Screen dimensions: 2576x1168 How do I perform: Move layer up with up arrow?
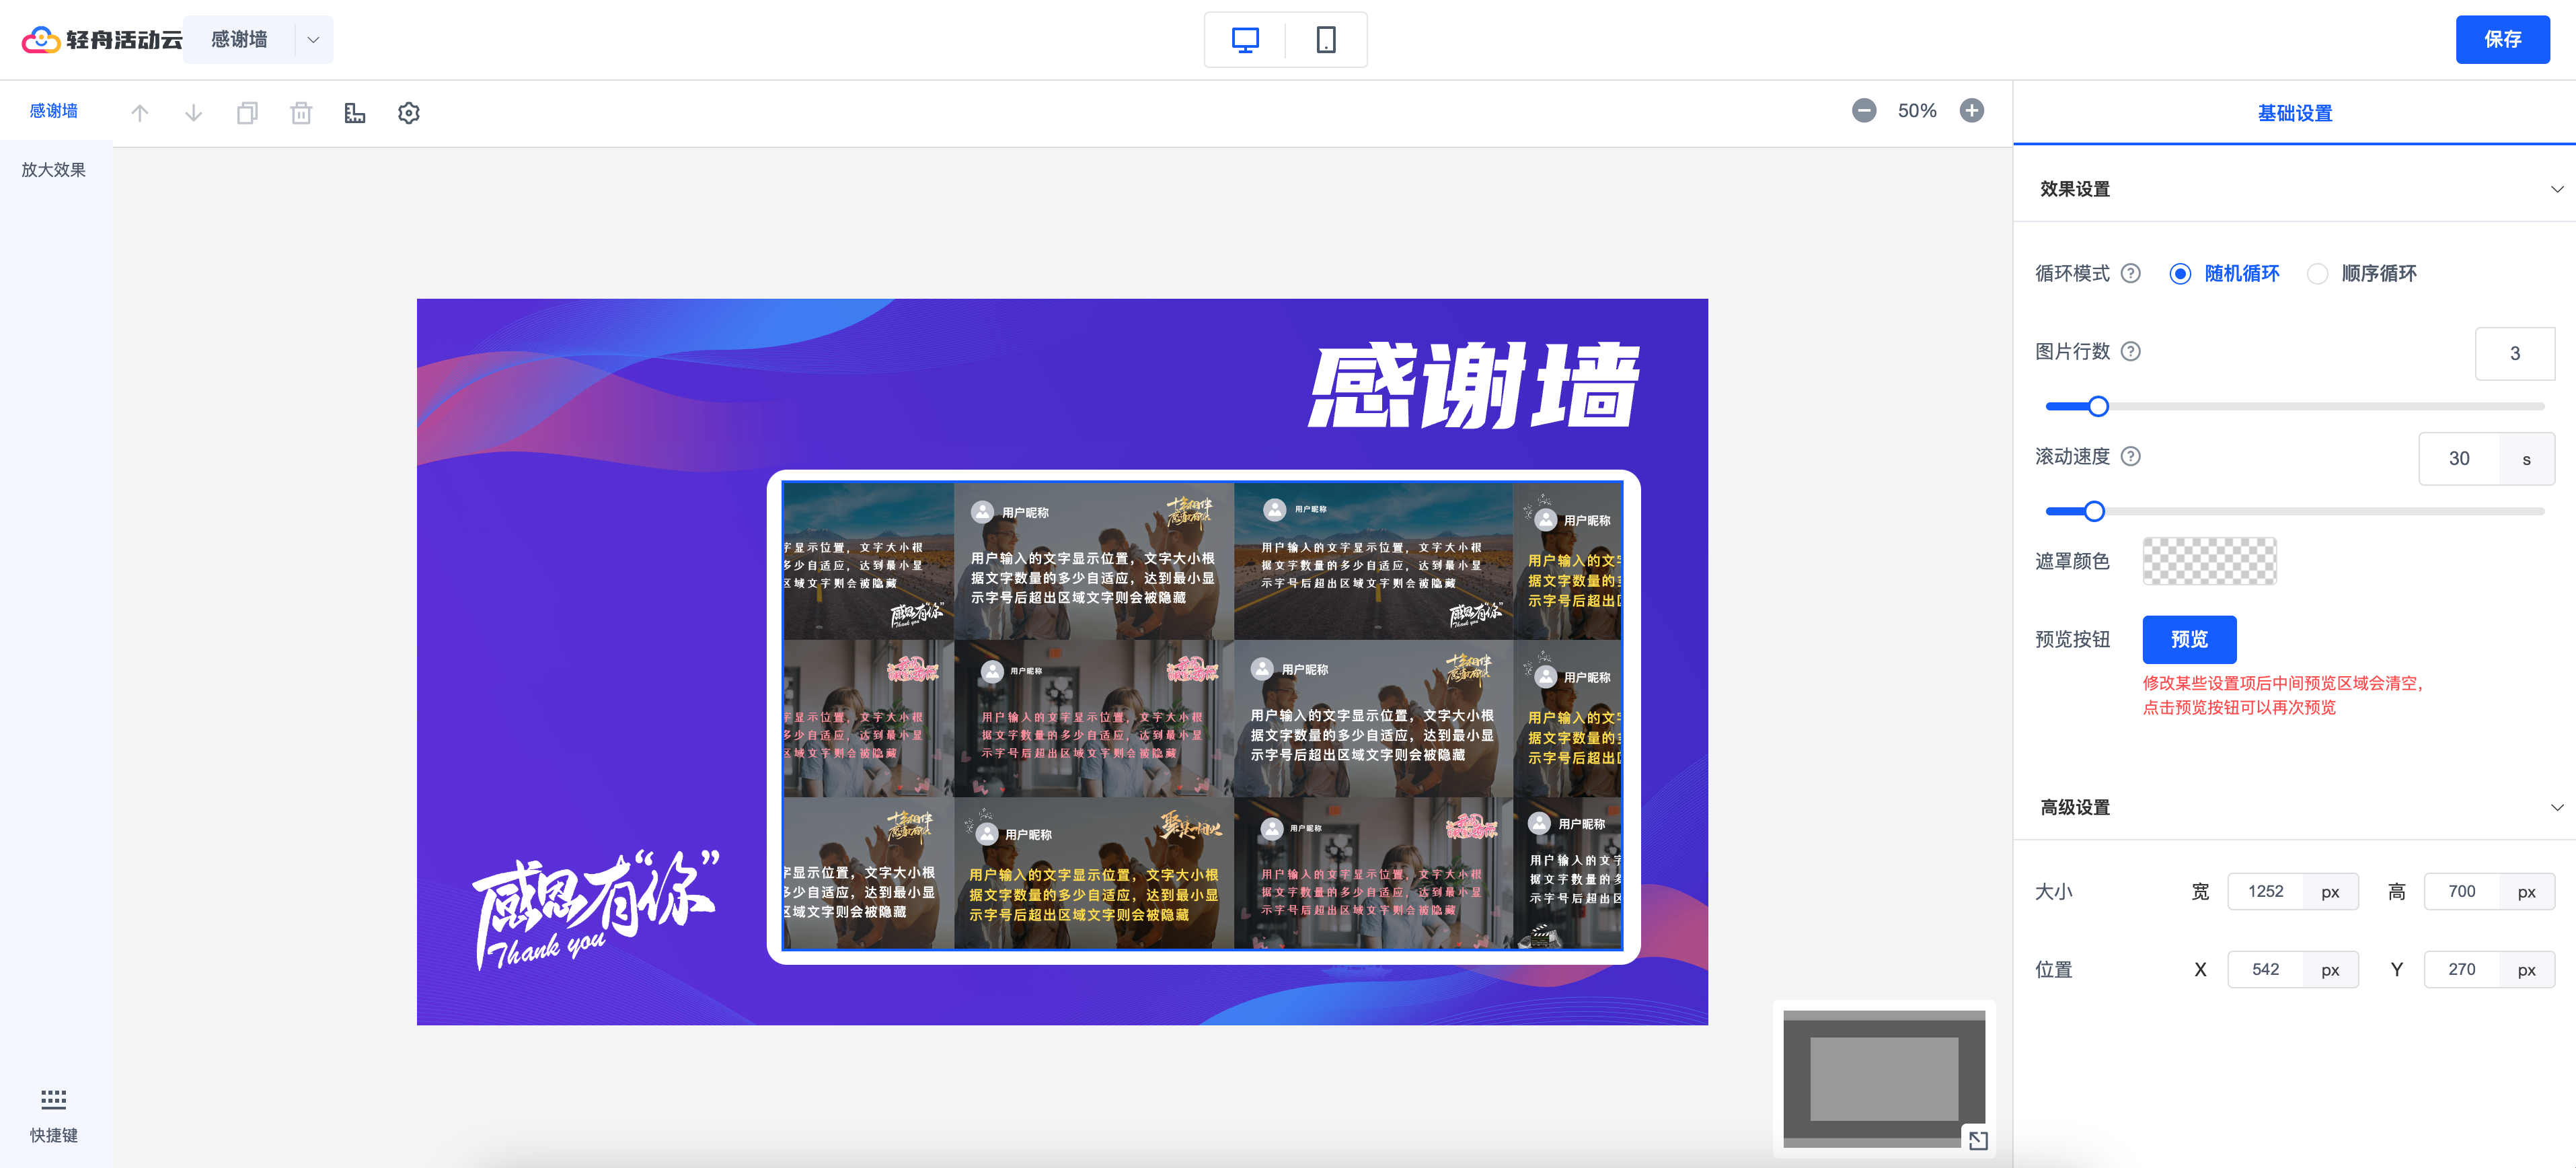(140, 113)
